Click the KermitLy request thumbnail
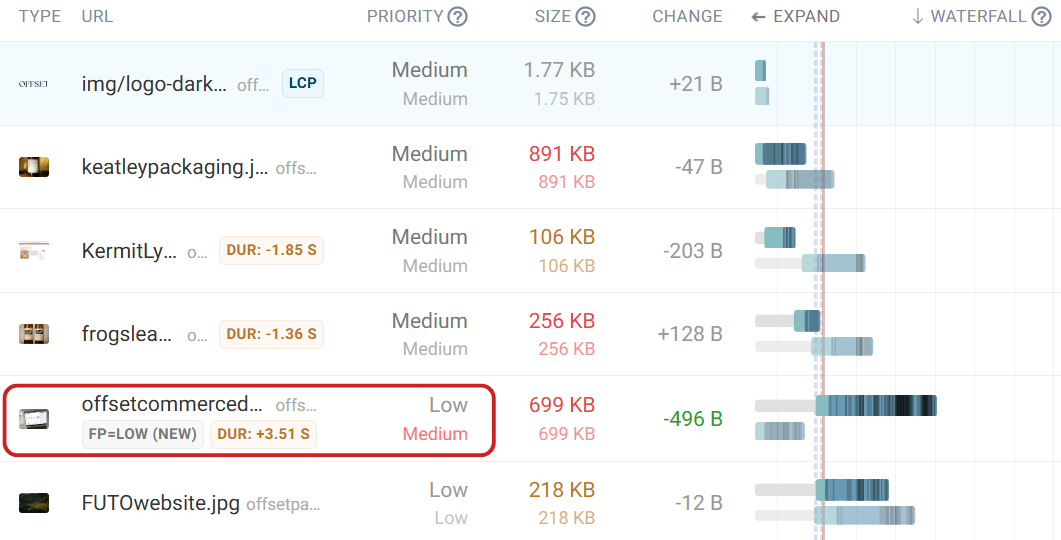 coord(34,251)
